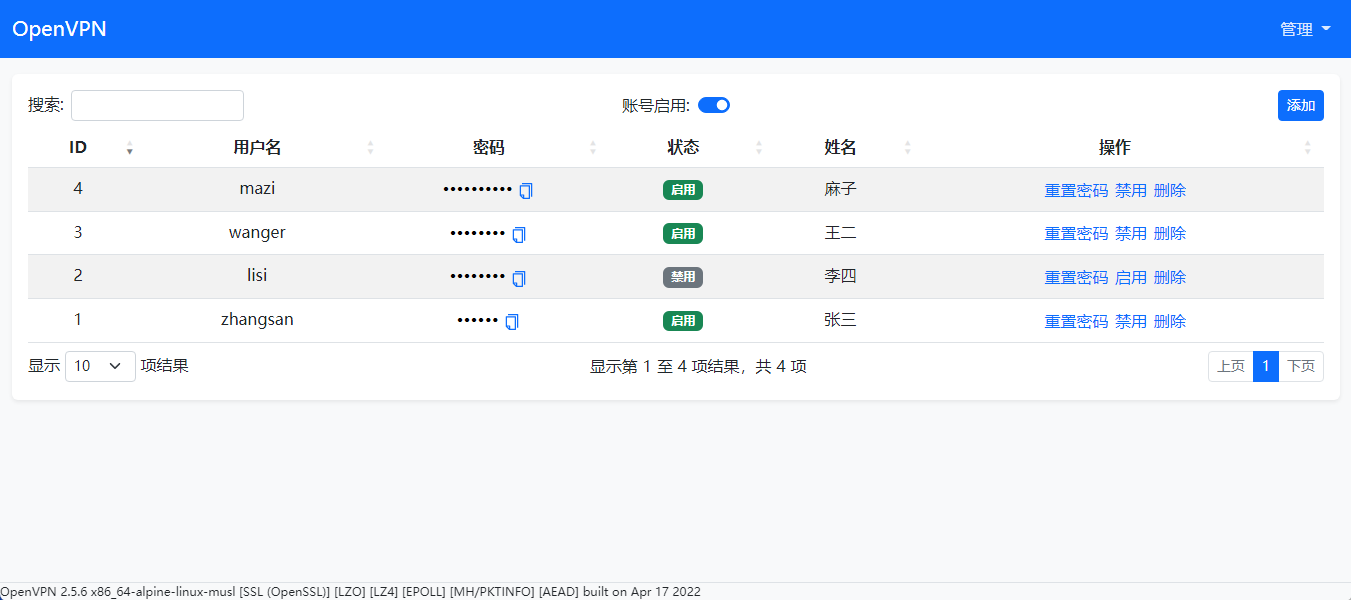
Task: Click 重置密码 for user wanger
Action: point(1076,233)
